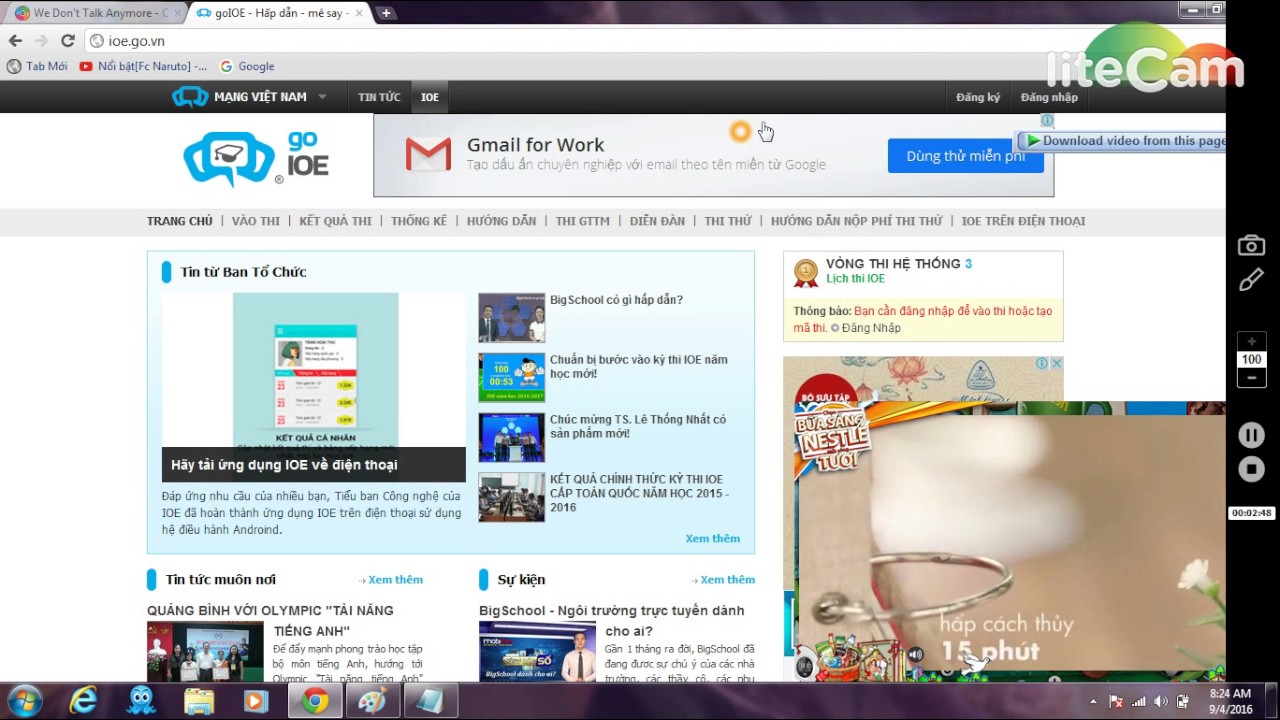The width and height of the screenshot is (1280, 720).
Task: Reload the page with the refresh icon
Action: point(67,41)
